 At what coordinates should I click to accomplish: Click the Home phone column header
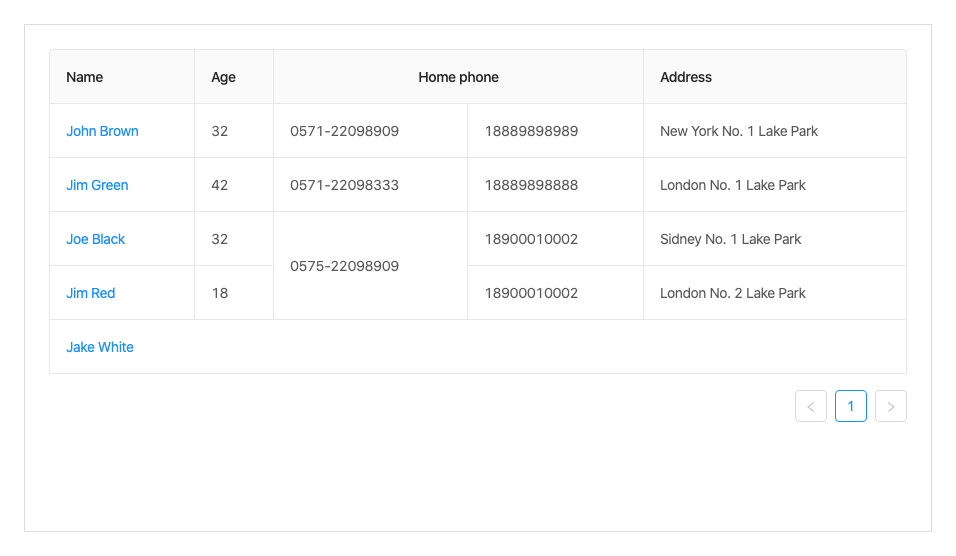pyautogui.click(x=458, y=77)
